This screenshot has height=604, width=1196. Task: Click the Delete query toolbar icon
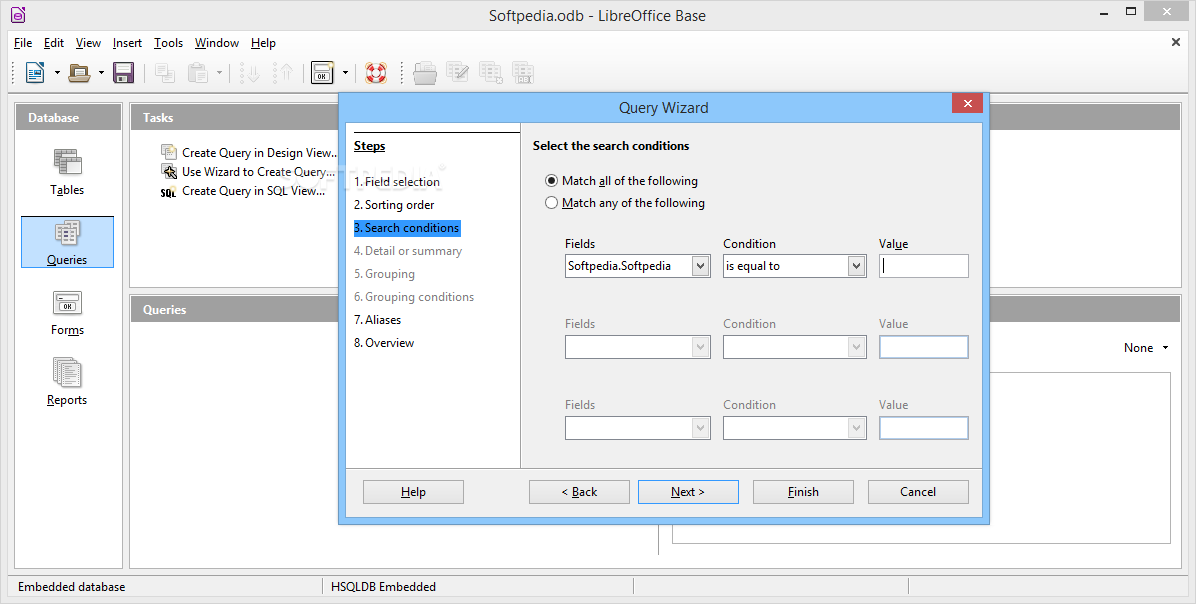[x=490, y=72]
